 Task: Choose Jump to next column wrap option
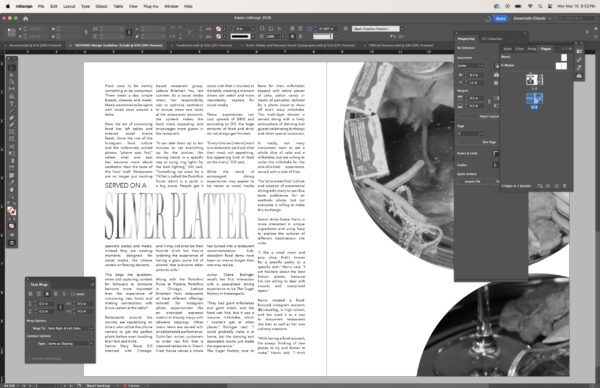point(64,294)
